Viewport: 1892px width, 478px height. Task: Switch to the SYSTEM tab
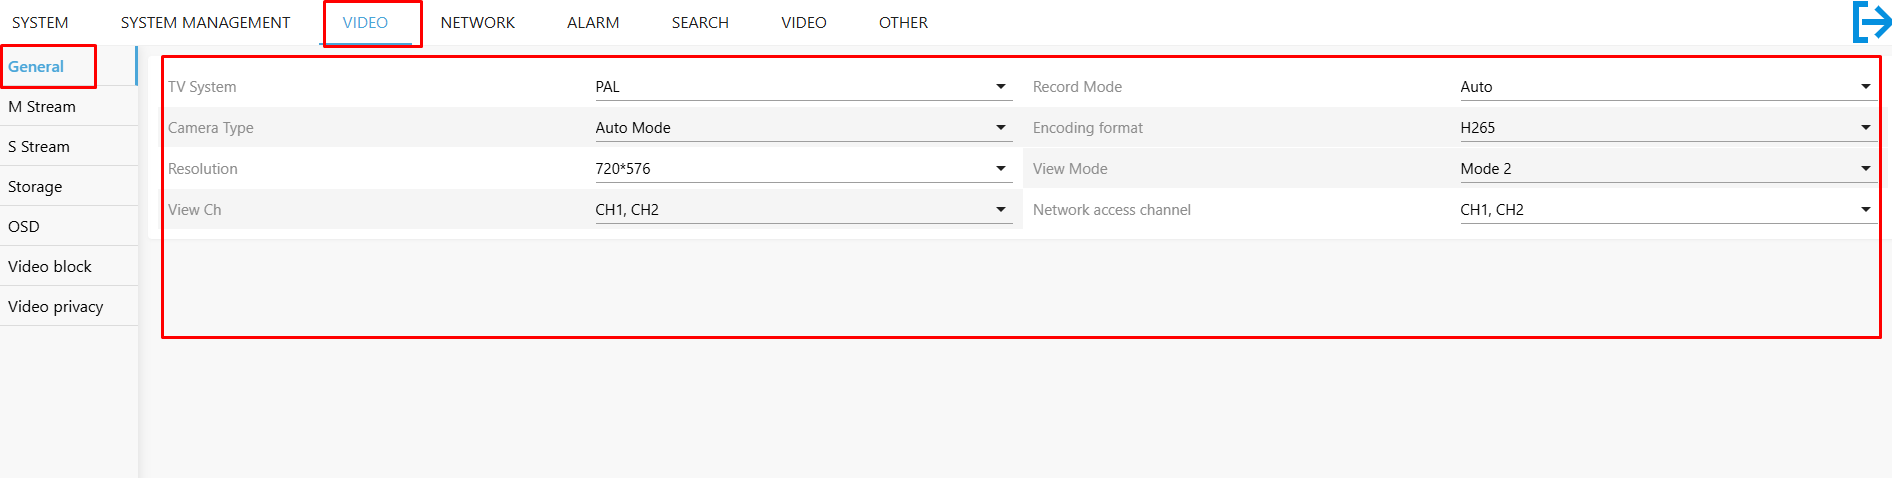40,22
